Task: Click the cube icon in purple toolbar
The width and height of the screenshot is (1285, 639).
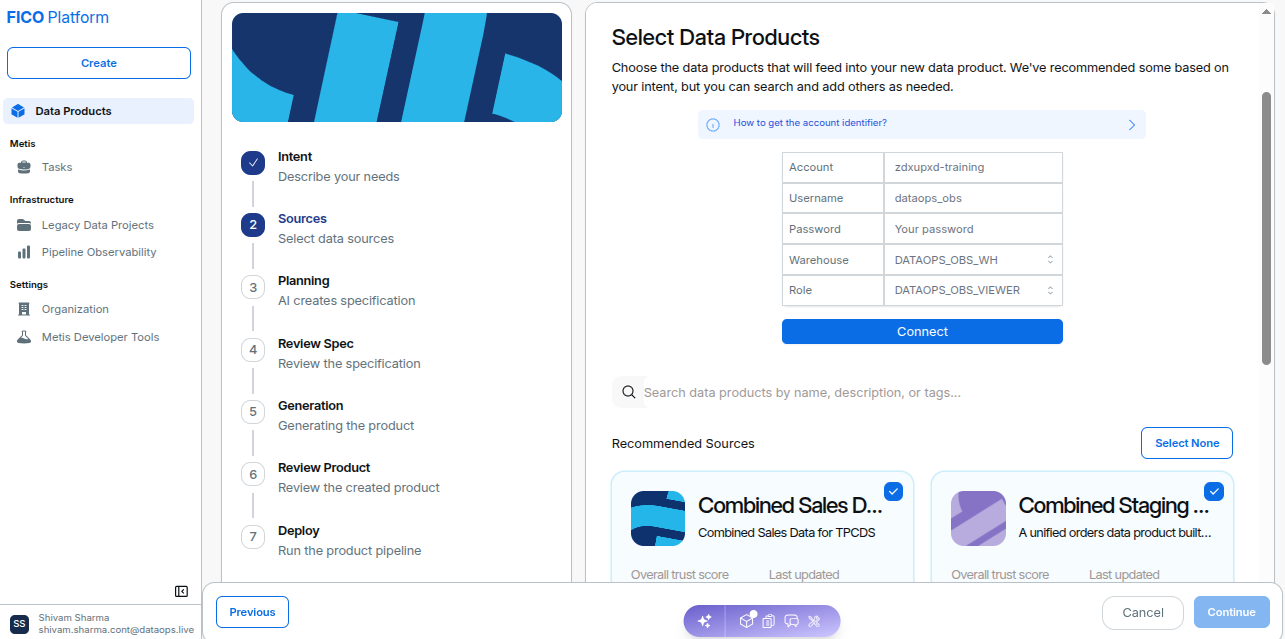Action: pyautogui.click(x=747, y=620)
